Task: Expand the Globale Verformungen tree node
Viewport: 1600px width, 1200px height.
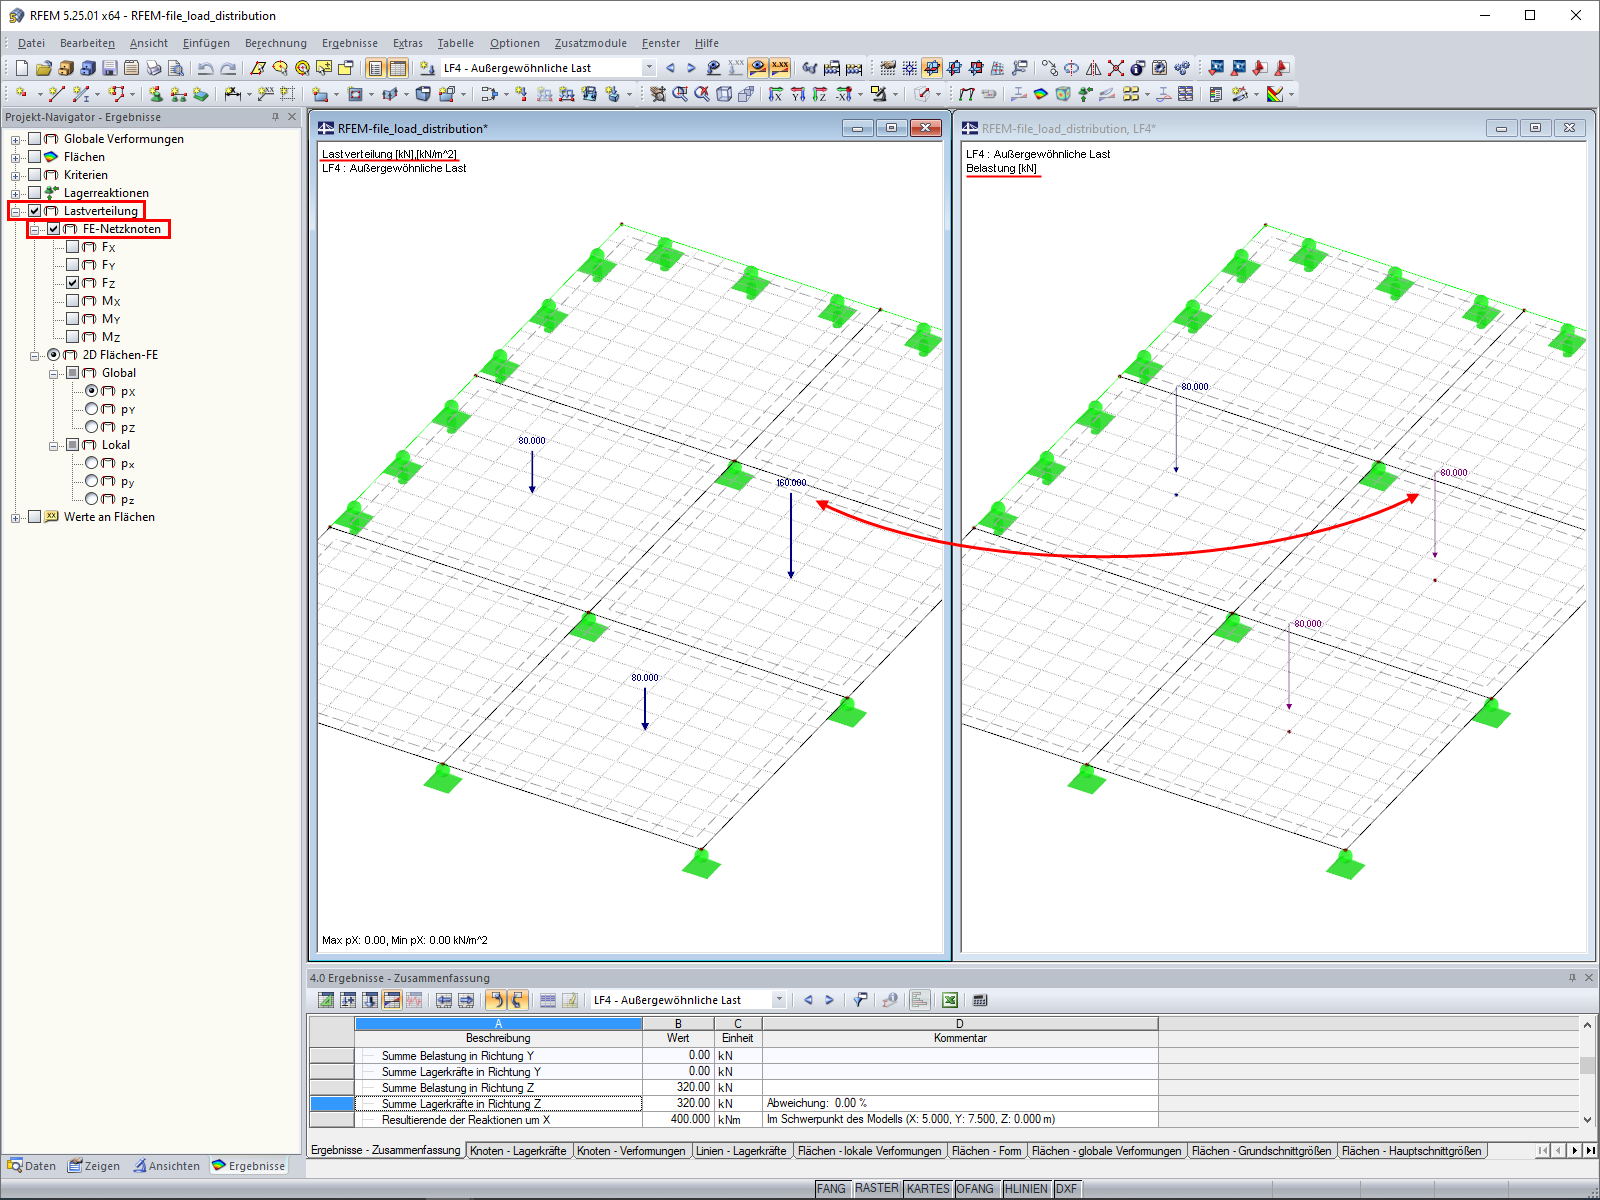Action: pos(15,139)
